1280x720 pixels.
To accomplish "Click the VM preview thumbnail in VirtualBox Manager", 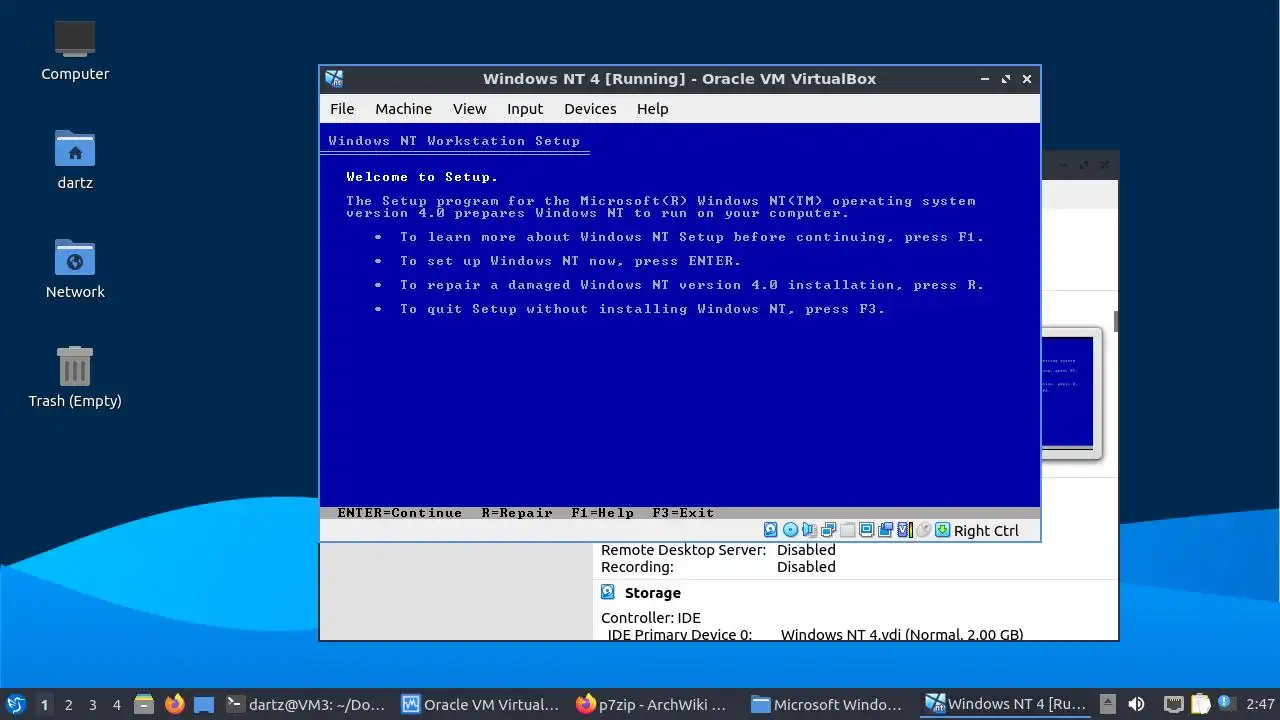I will (1071, 394).
